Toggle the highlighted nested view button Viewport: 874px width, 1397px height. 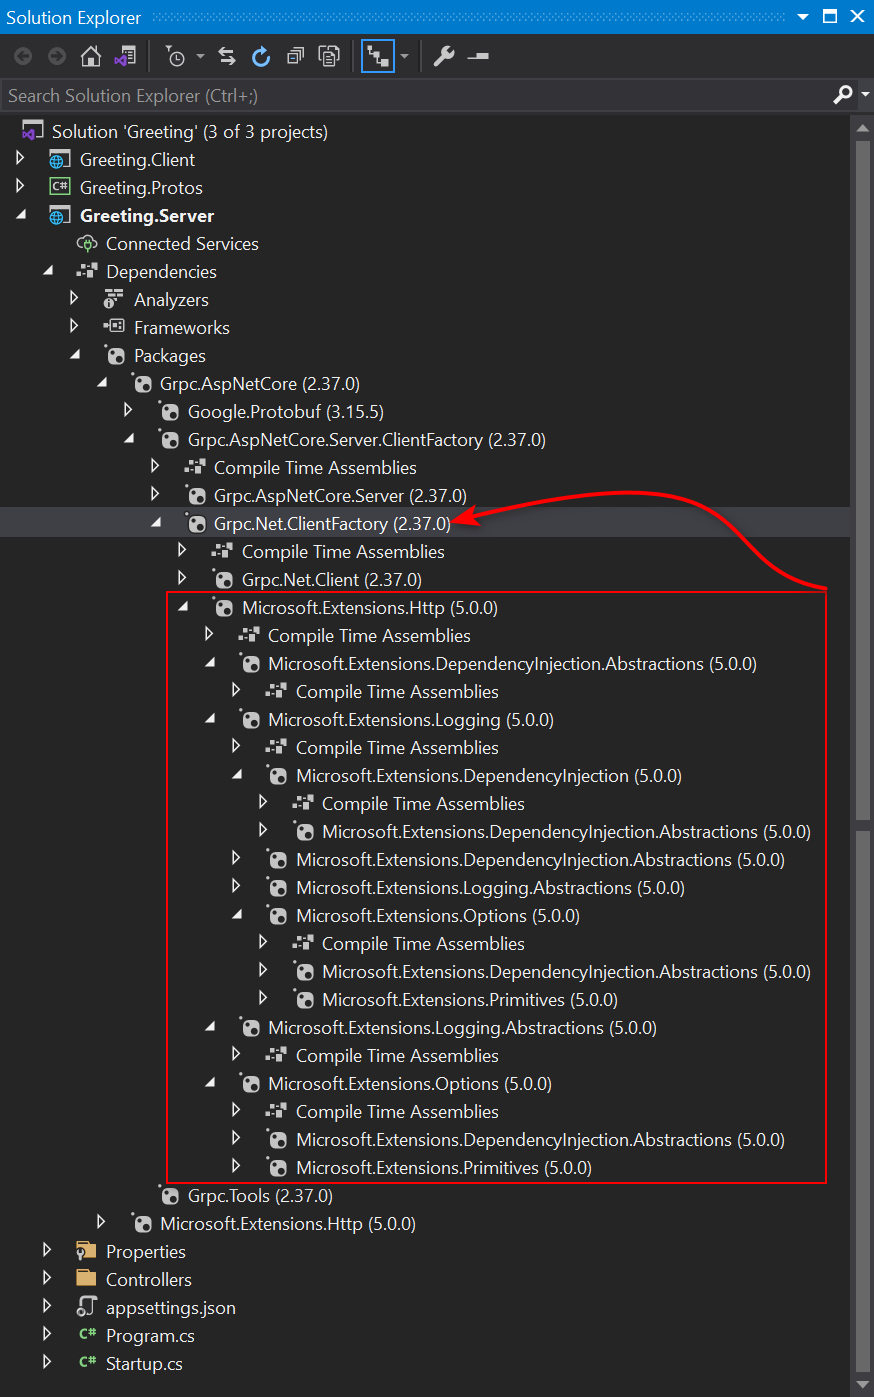[378, 57]
